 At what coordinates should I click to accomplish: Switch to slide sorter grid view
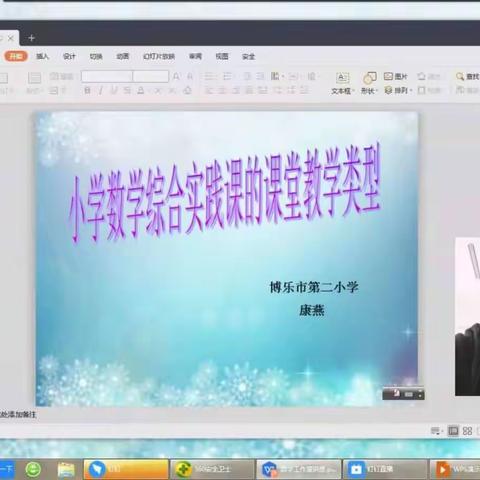pos(467,431)
